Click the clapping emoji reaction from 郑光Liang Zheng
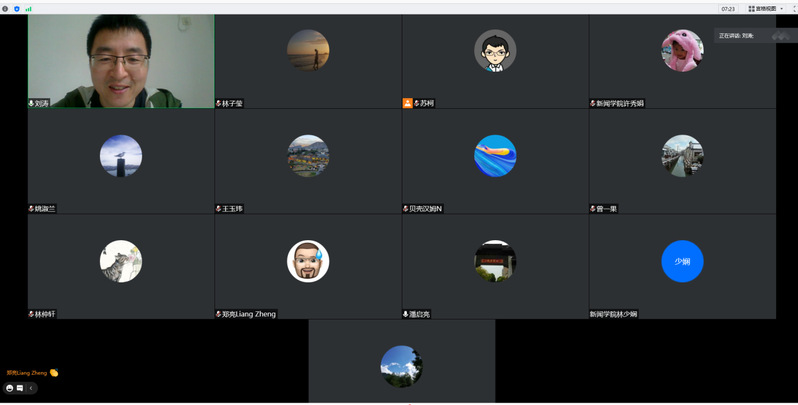 click(x=54, y=373)
